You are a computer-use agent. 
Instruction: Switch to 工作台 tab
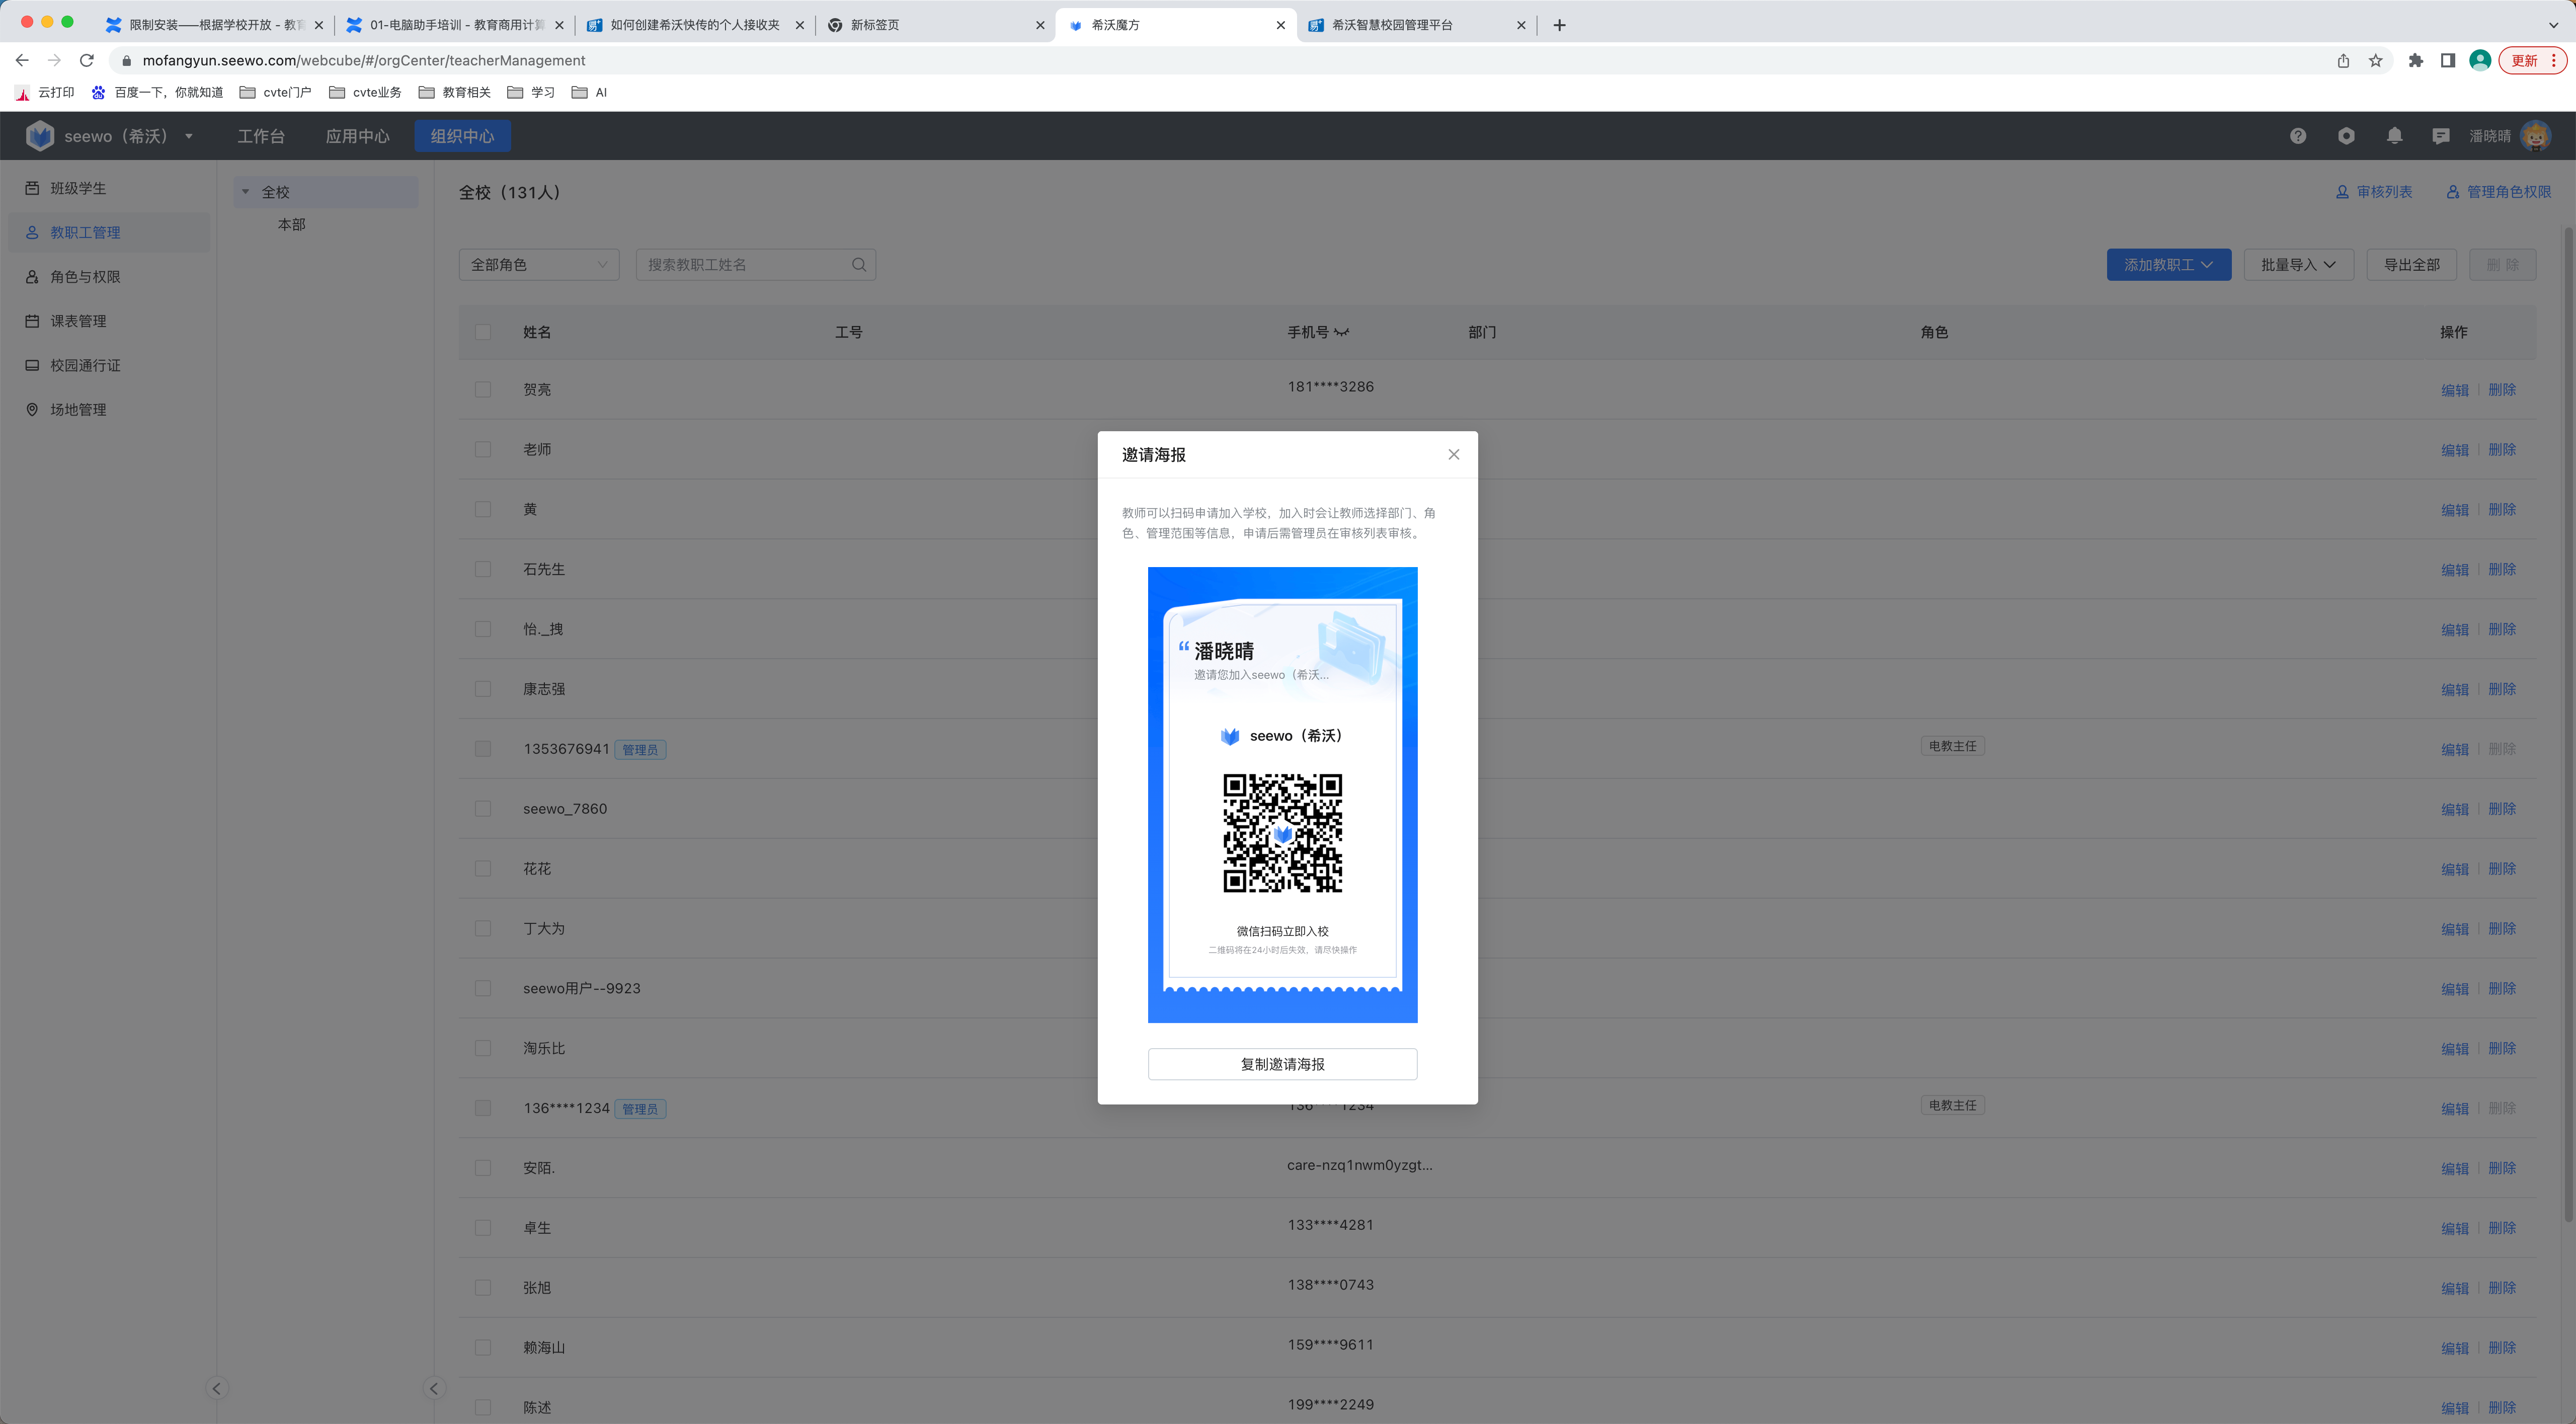tap(261, 136)
